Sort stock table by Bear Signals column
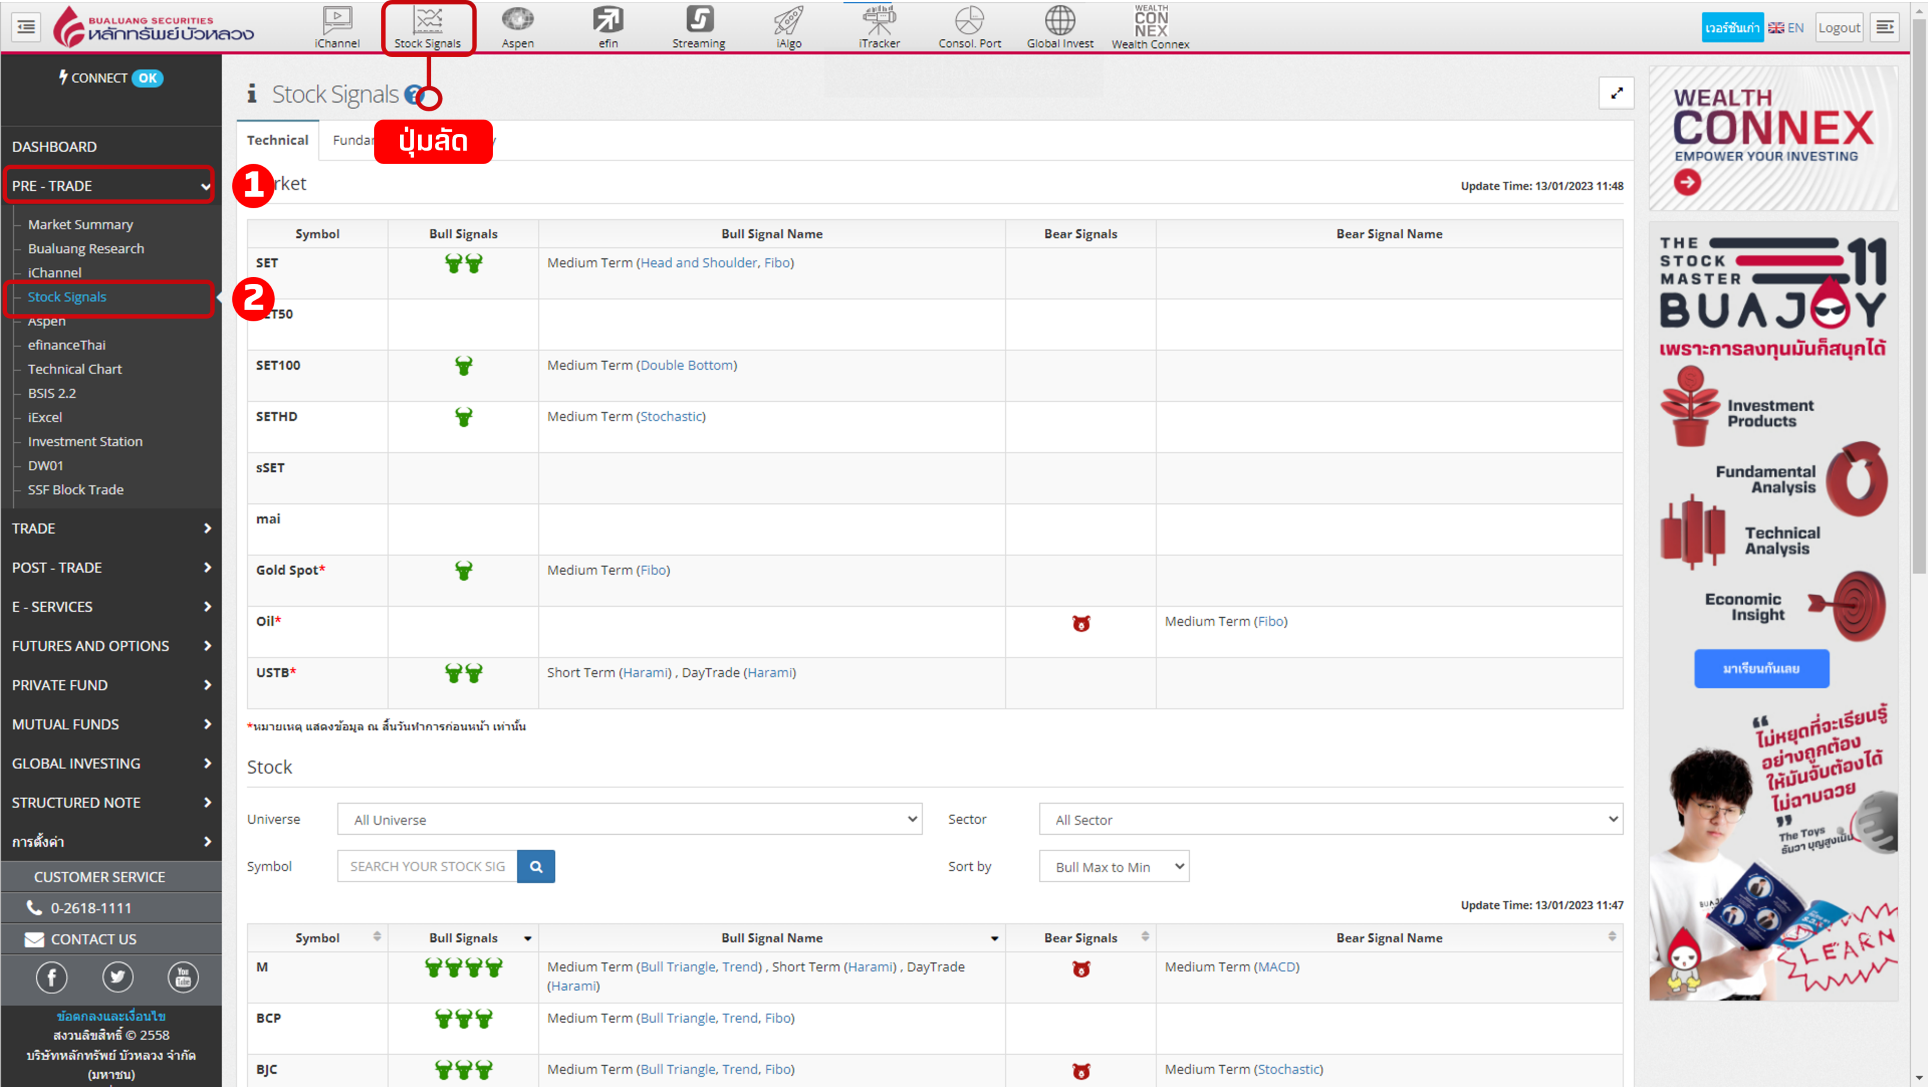Image resolution: width=1928 pixels, height=1087 pixels. (1080, 938)
